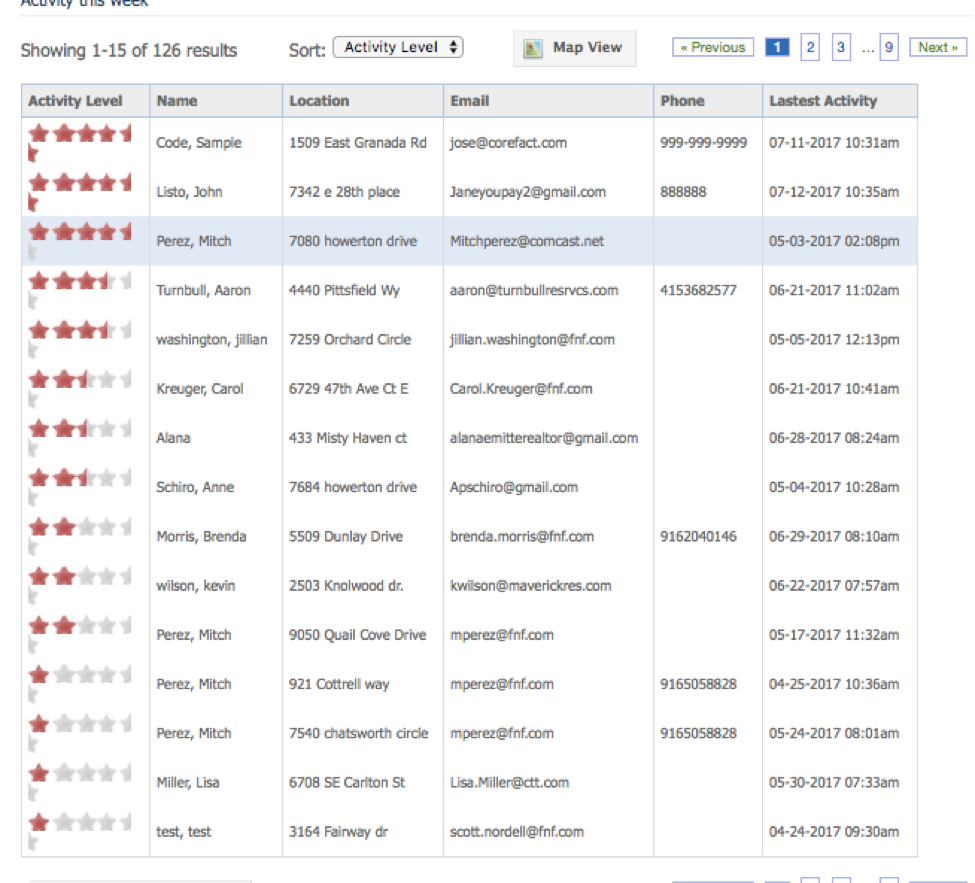This screenshot has height=883, width=975.
Task: Open the lead "Schiro, Anne"
Action: point(195,487)
